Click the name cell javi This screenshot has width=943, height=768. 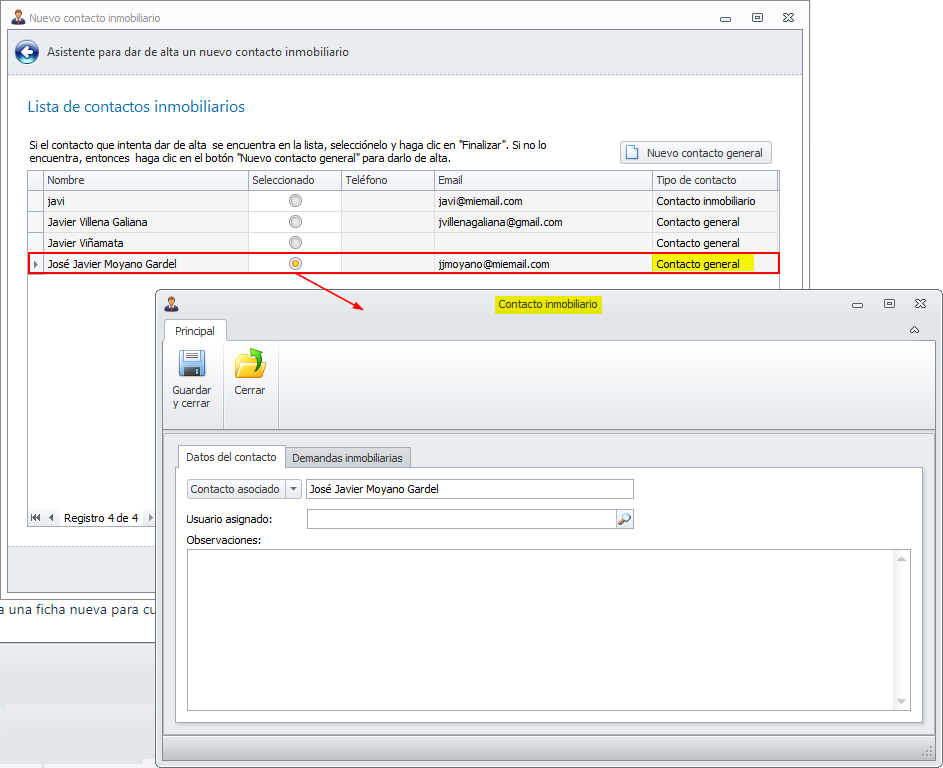146,201
